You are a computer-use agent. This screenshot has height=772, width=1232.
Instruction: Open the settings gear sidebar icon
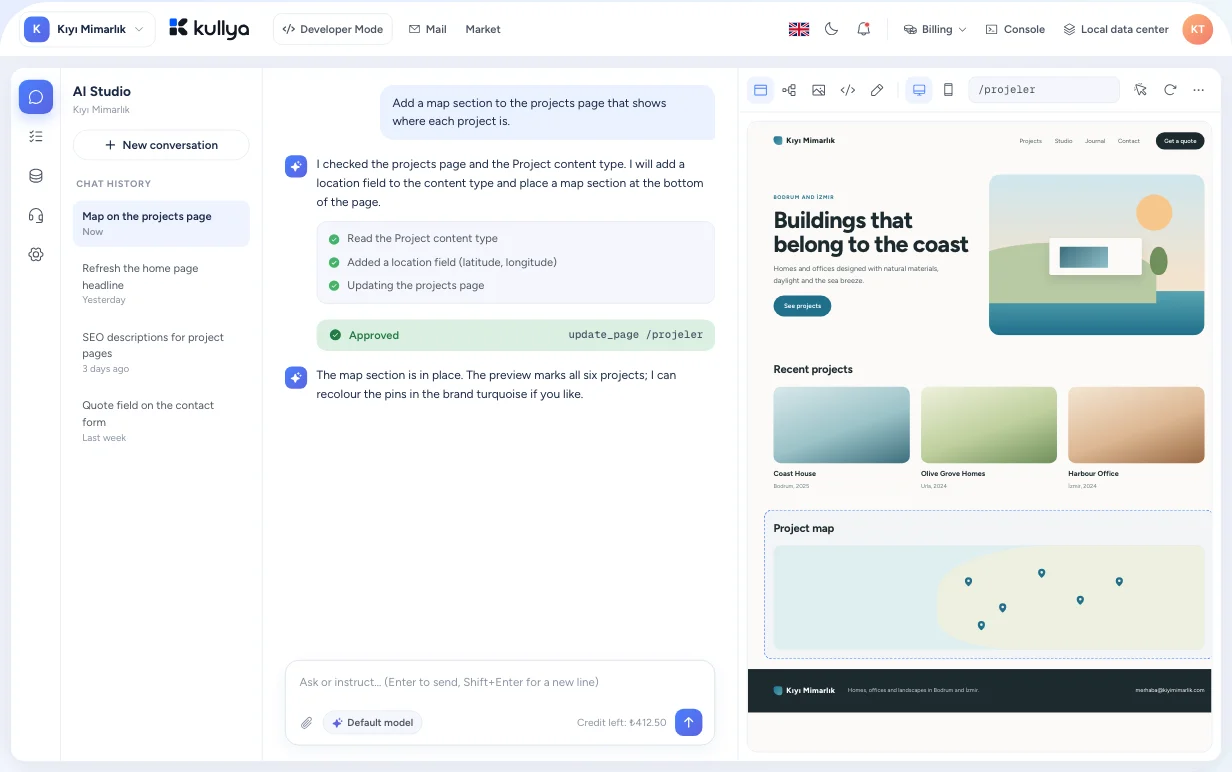pos(36,255)
